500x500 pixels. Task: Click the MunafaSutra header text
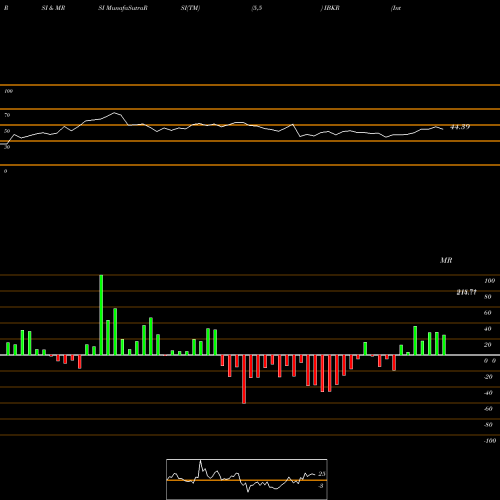[126, 8]
